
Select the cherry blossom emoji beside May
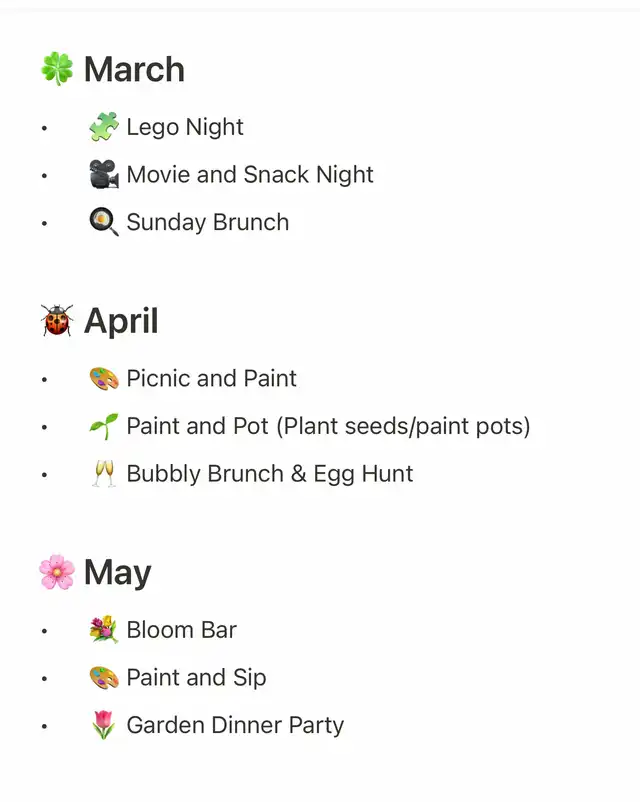pos(57,572)
